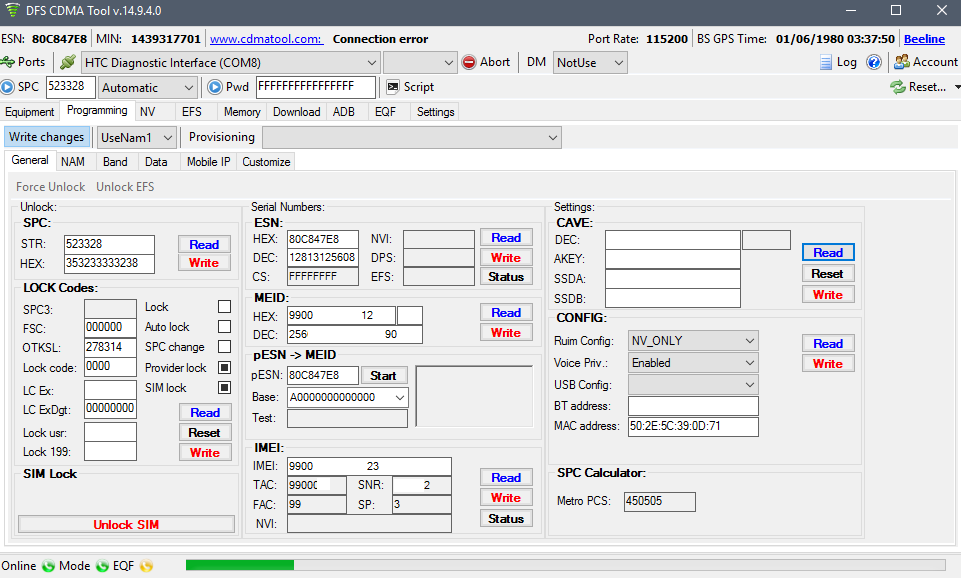Image resolution: width=961 pixels, height=578 pixels.
Task: Switch to the Memory tab
Action: click(x=242, y=112)
